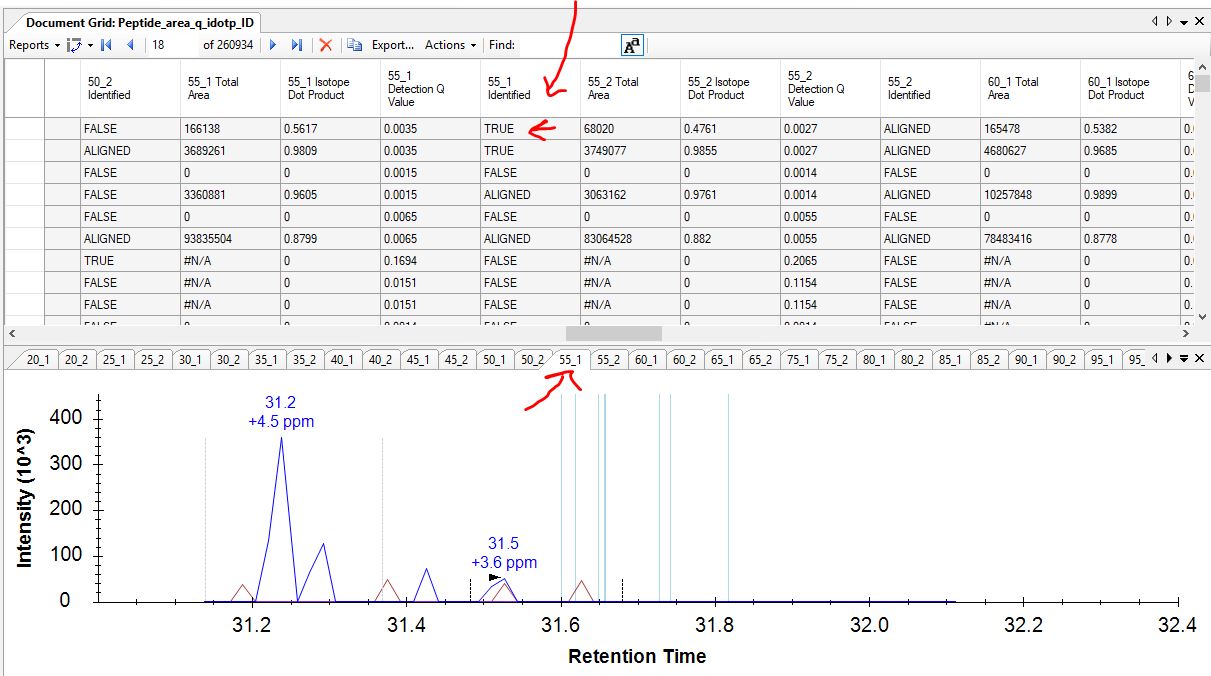This screenshot has width=1211, height=676.
Task: Go to the first grid record
Action: (106, 45)
